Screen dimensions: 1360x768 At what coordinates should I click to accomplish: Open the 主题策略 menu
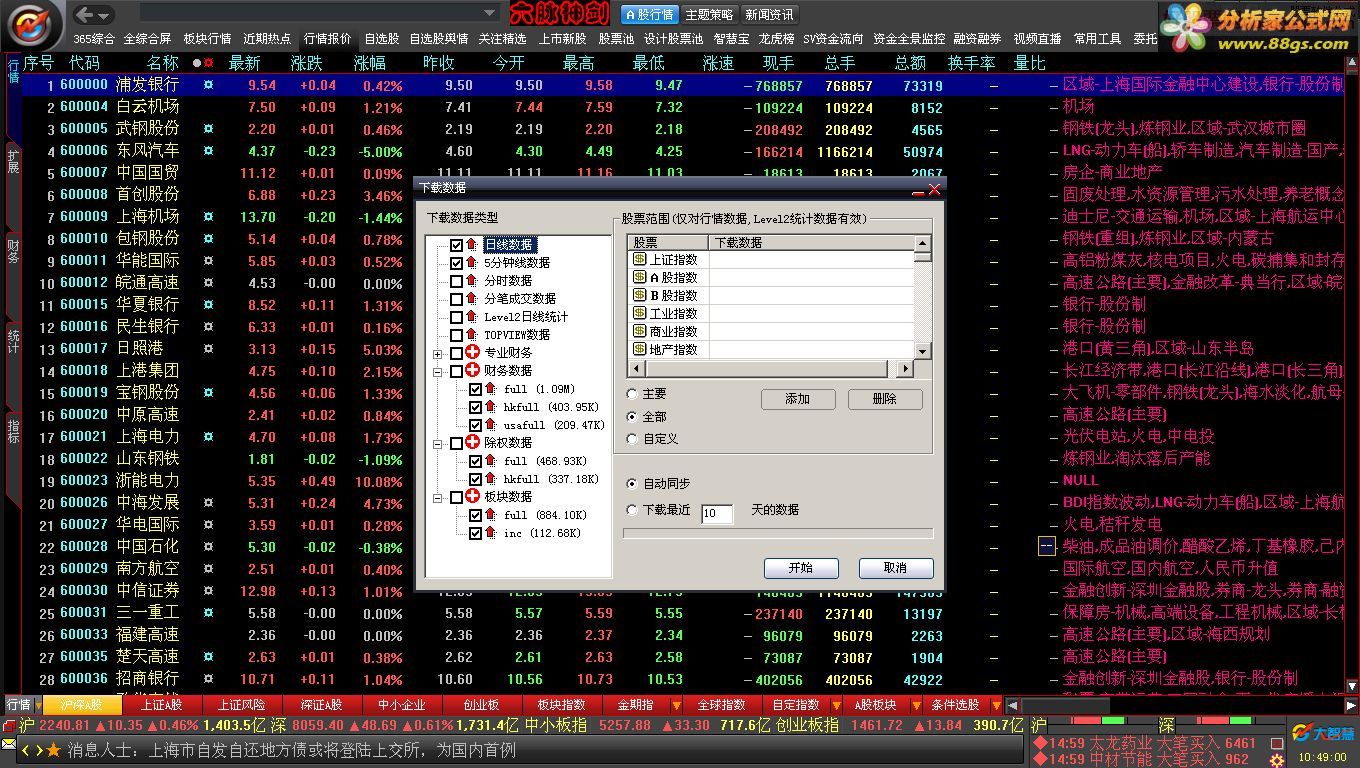[710, 15]
